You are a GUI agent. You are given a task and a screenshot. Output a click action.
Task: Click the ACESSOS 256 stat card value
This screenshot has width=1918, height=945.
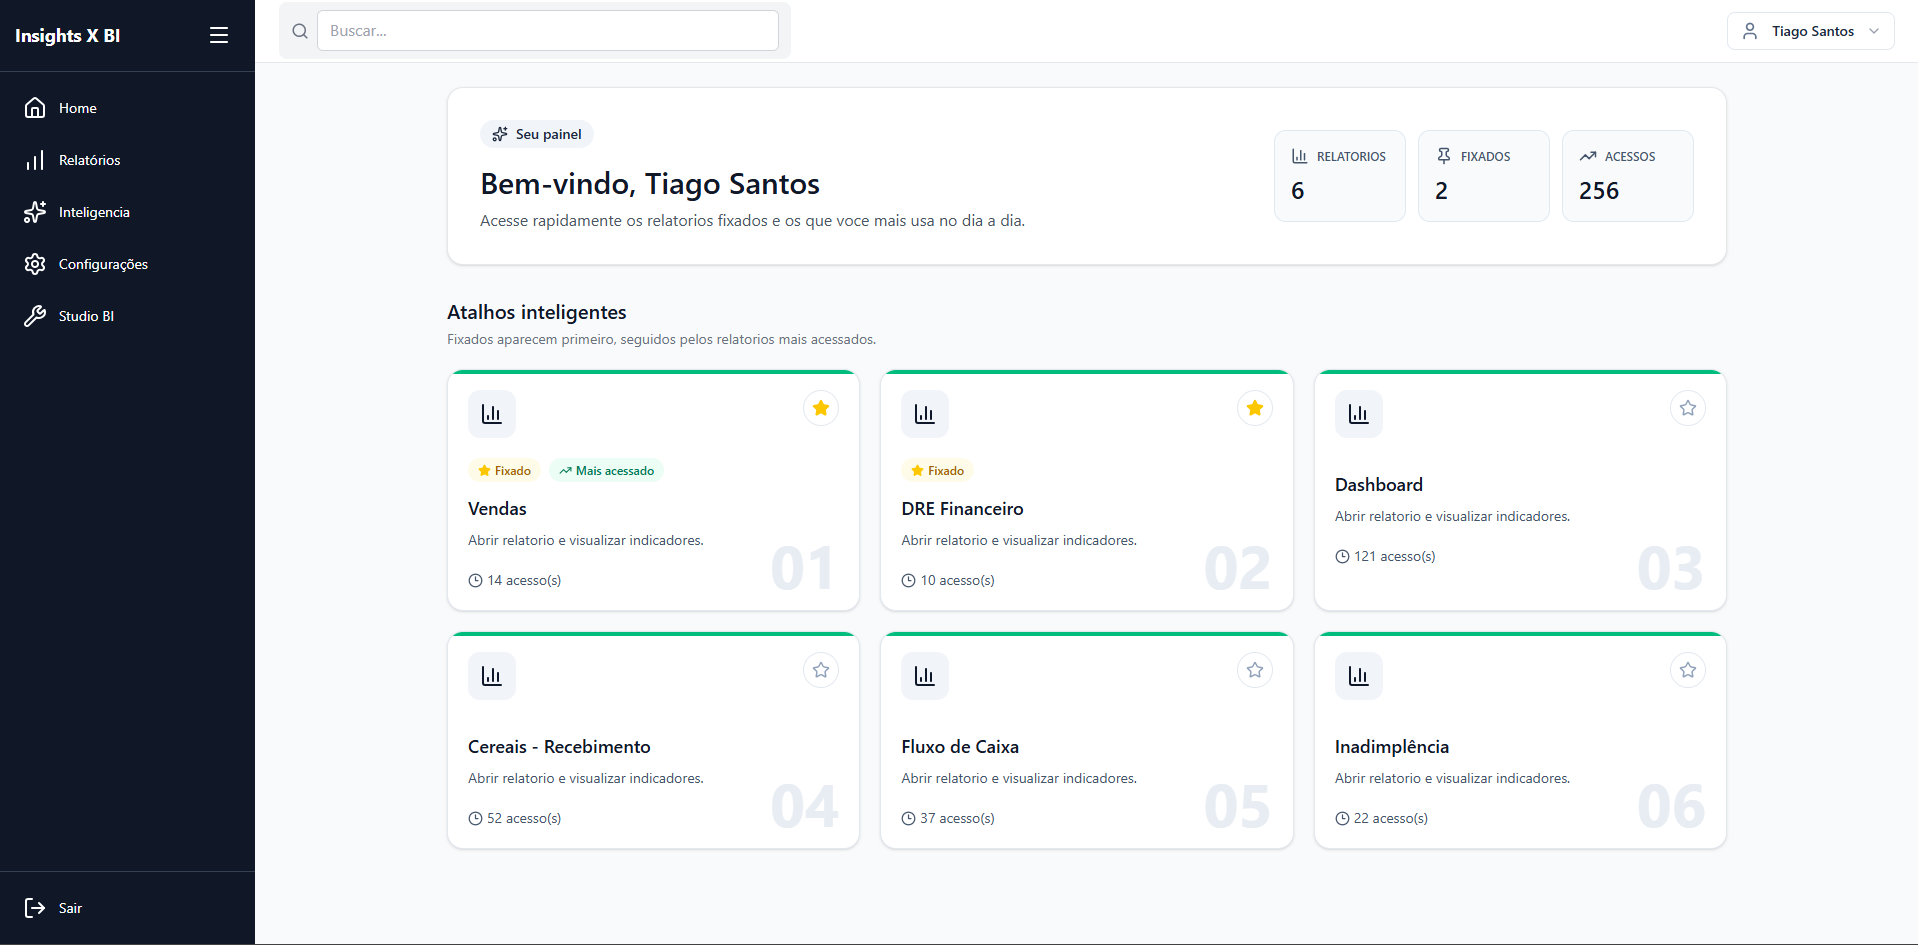pos(1598,191)
